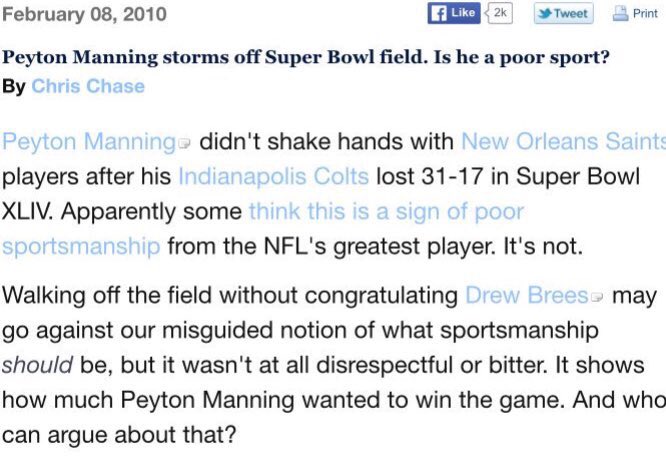Open the 'think this is a sign of poor' link

pos(386,212)
